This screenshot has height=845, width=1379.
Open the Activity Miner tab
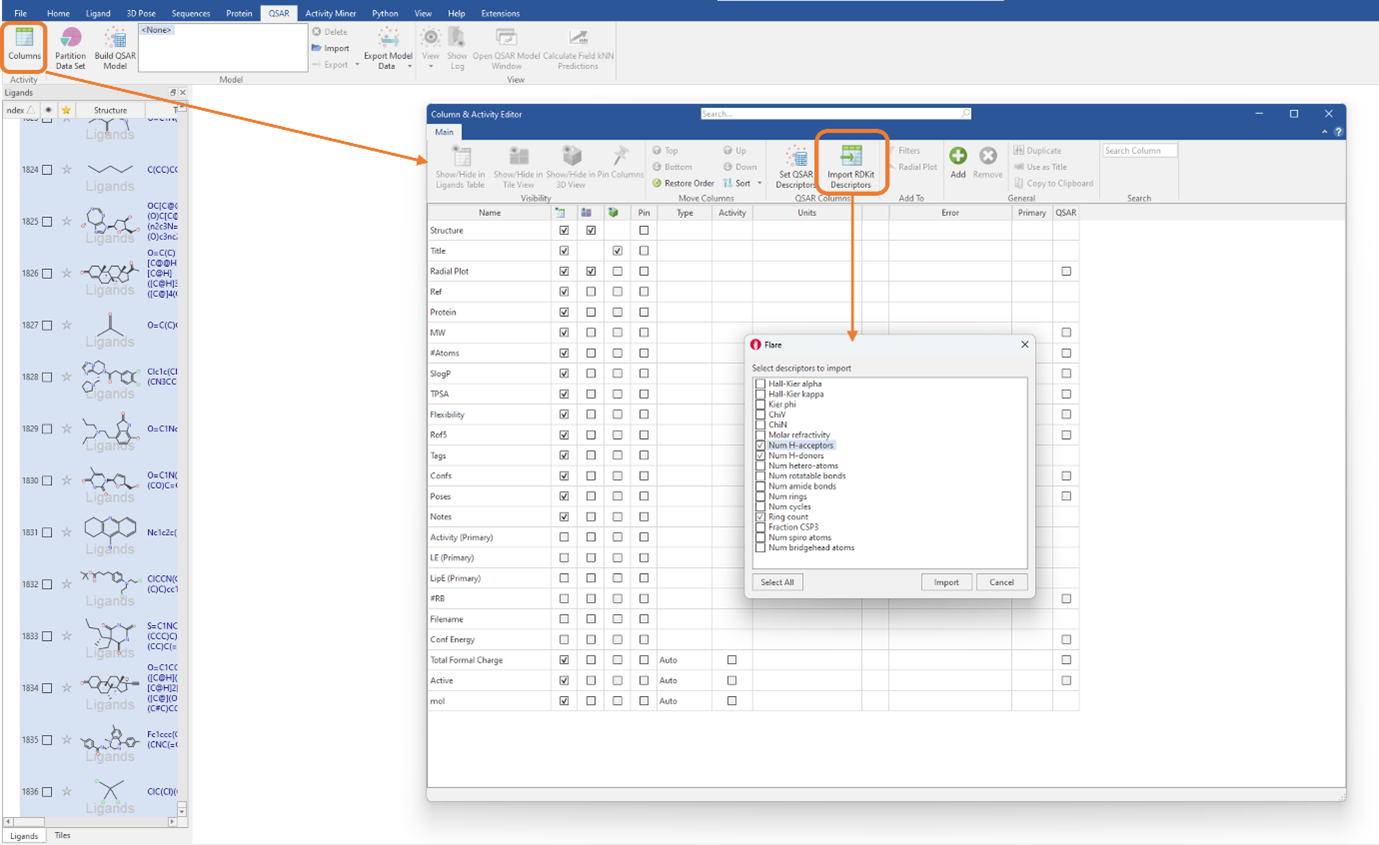(x=332, y=13)
